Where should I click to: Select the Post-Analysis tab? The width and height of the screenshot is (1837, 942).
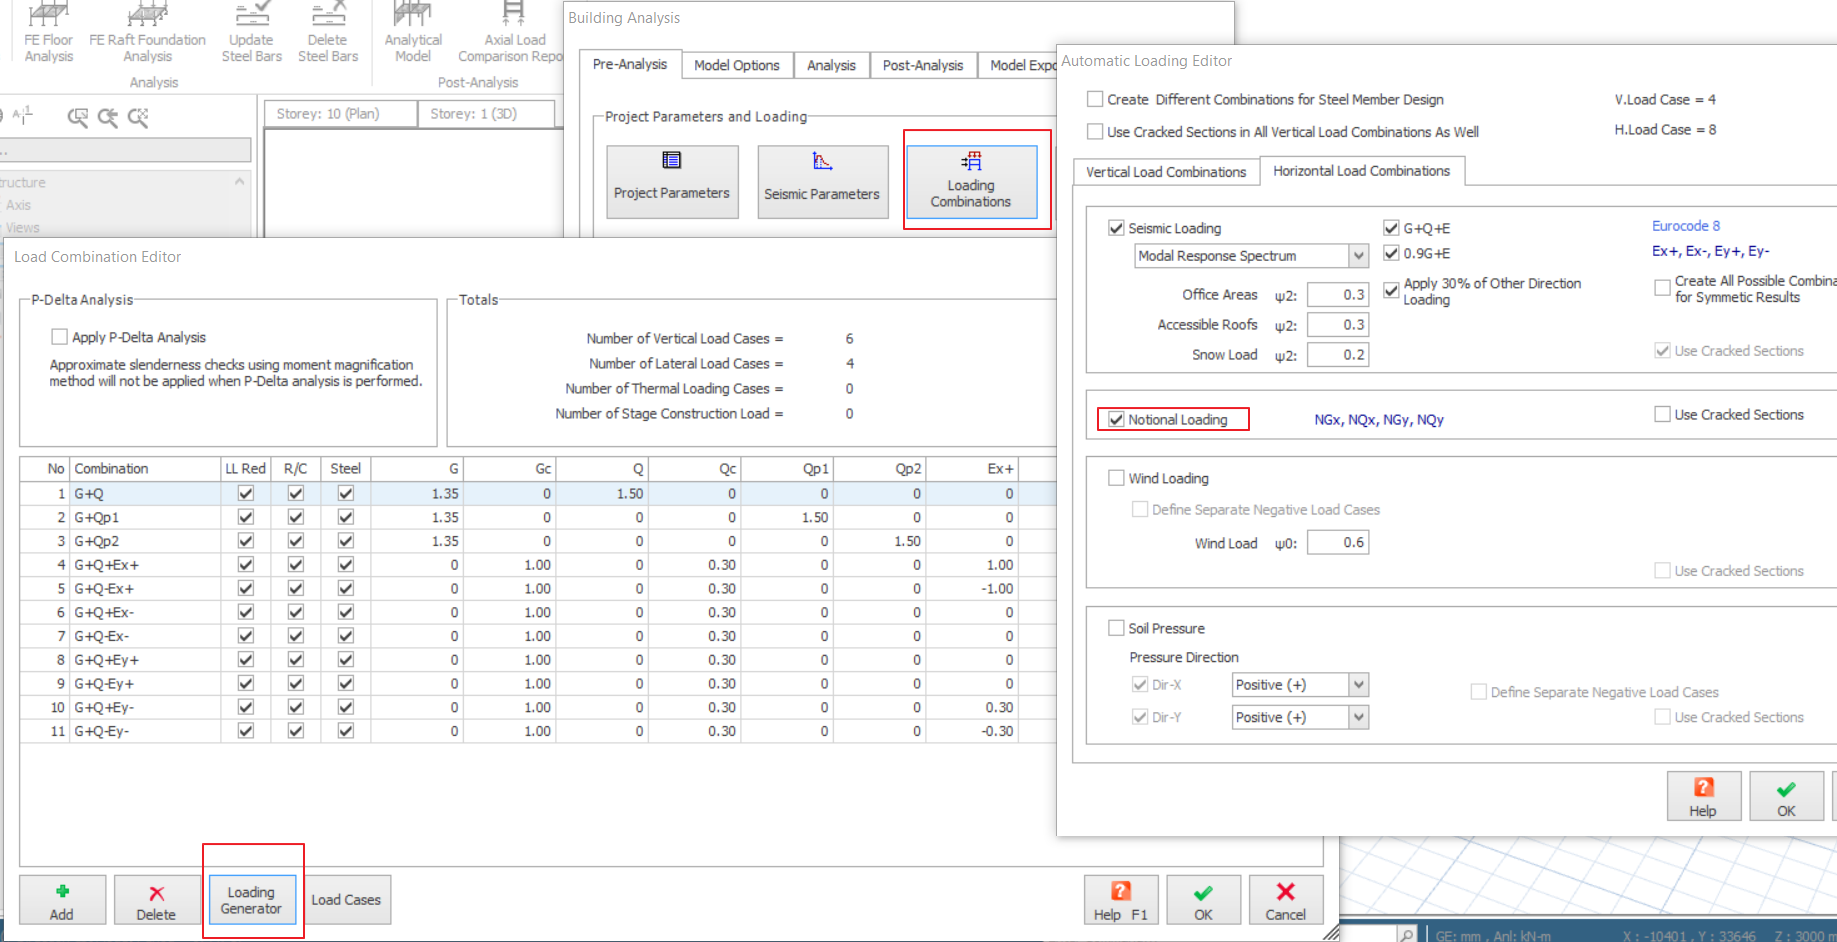922,64
